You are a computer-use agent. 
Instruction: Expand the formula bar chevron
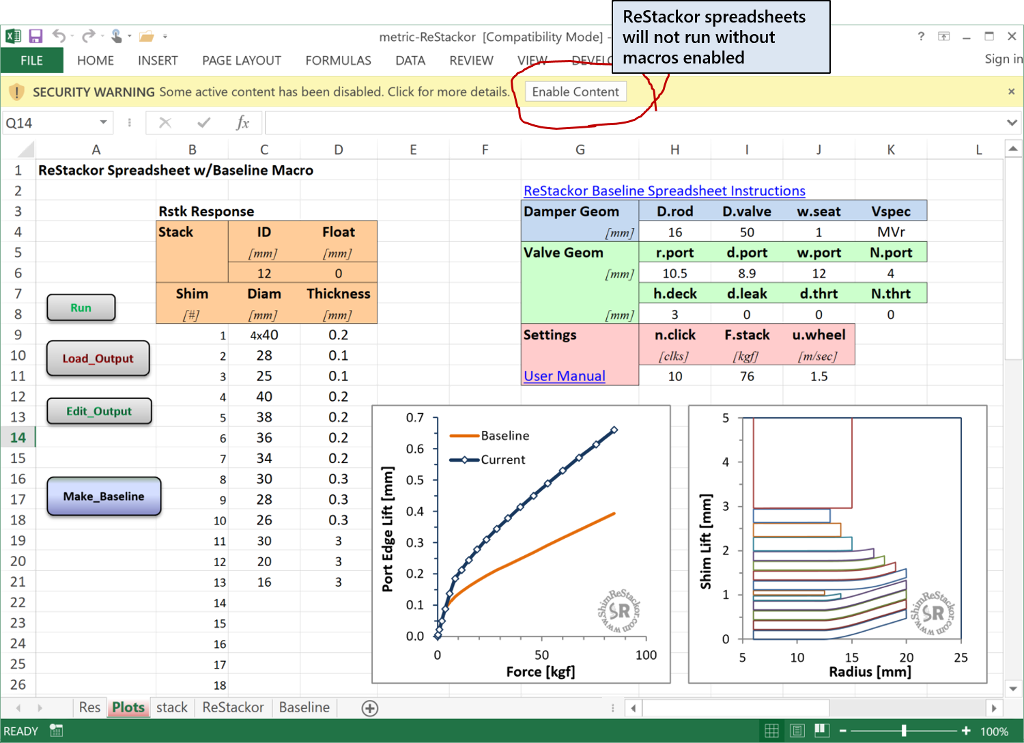[x=1012, y=122]
